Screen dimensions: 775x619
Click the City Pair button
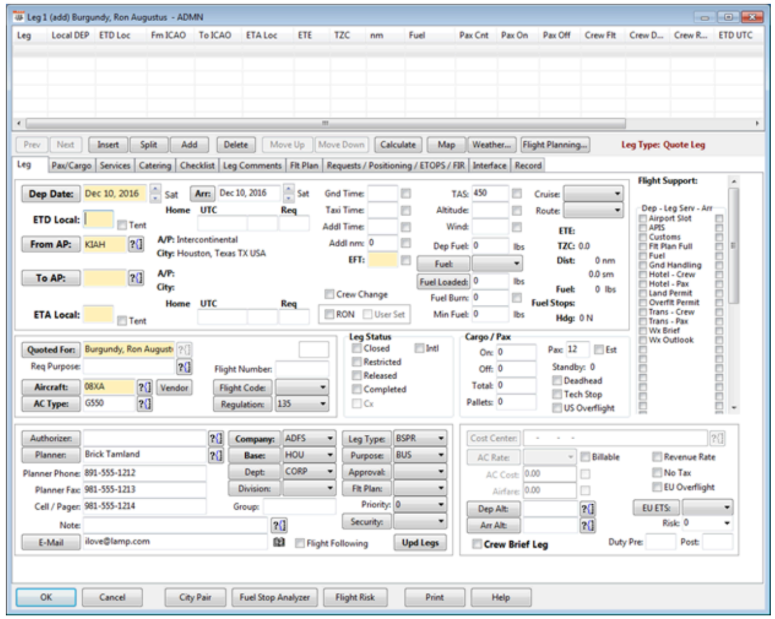click(195, 597)
